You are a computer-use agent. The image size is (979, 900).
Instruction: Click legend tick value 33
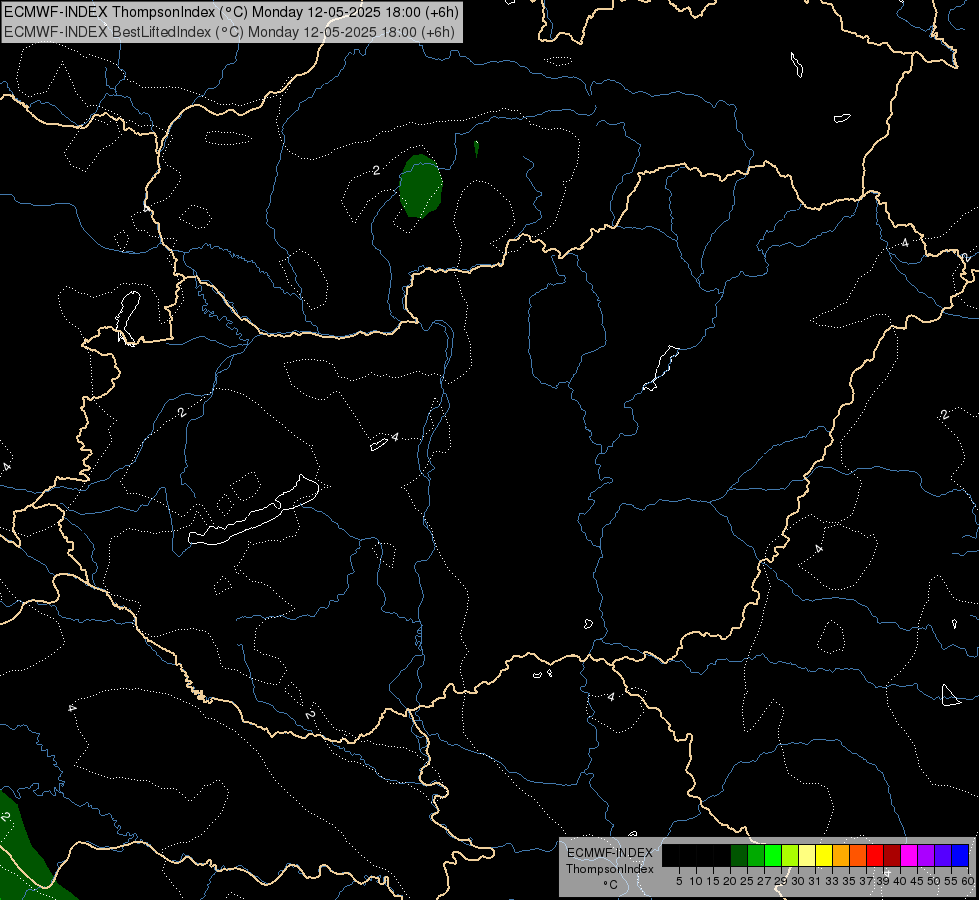[832, 881]
